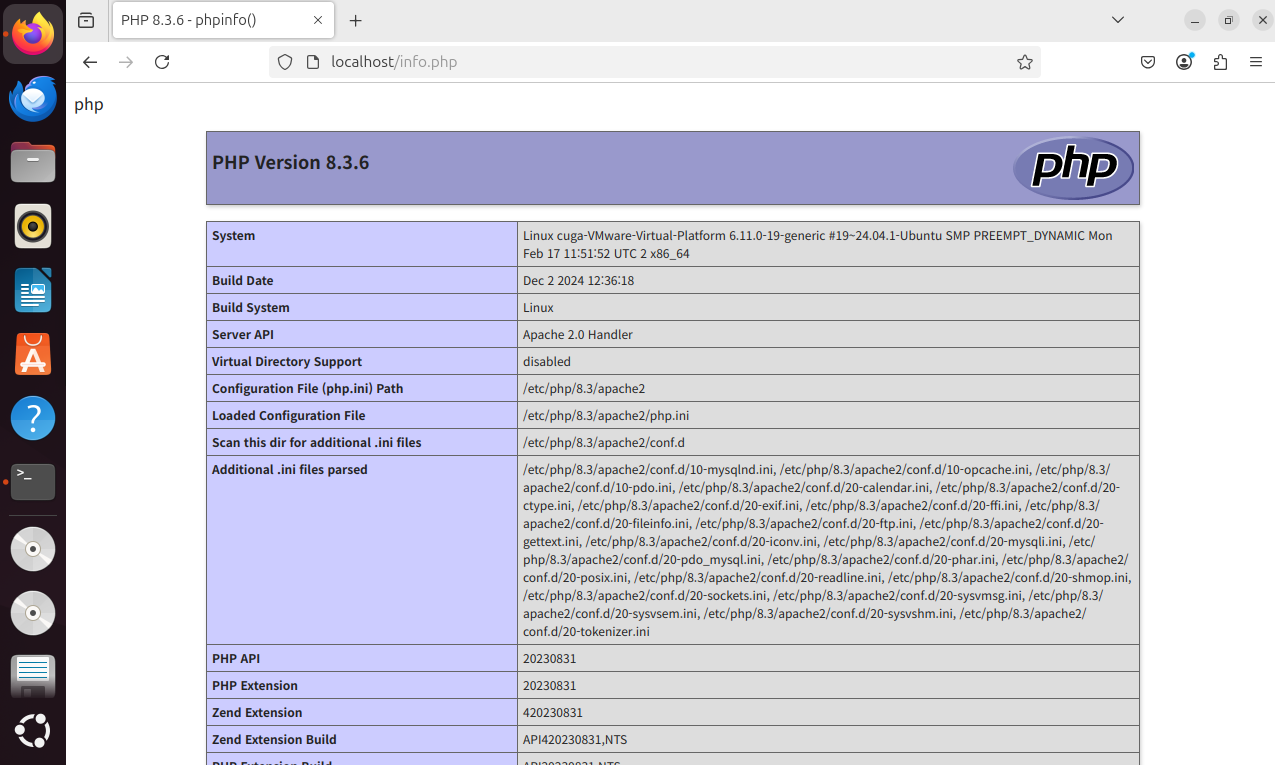Click the 'System' row label
Screen dimensions: 1275x765
point(233,236)
